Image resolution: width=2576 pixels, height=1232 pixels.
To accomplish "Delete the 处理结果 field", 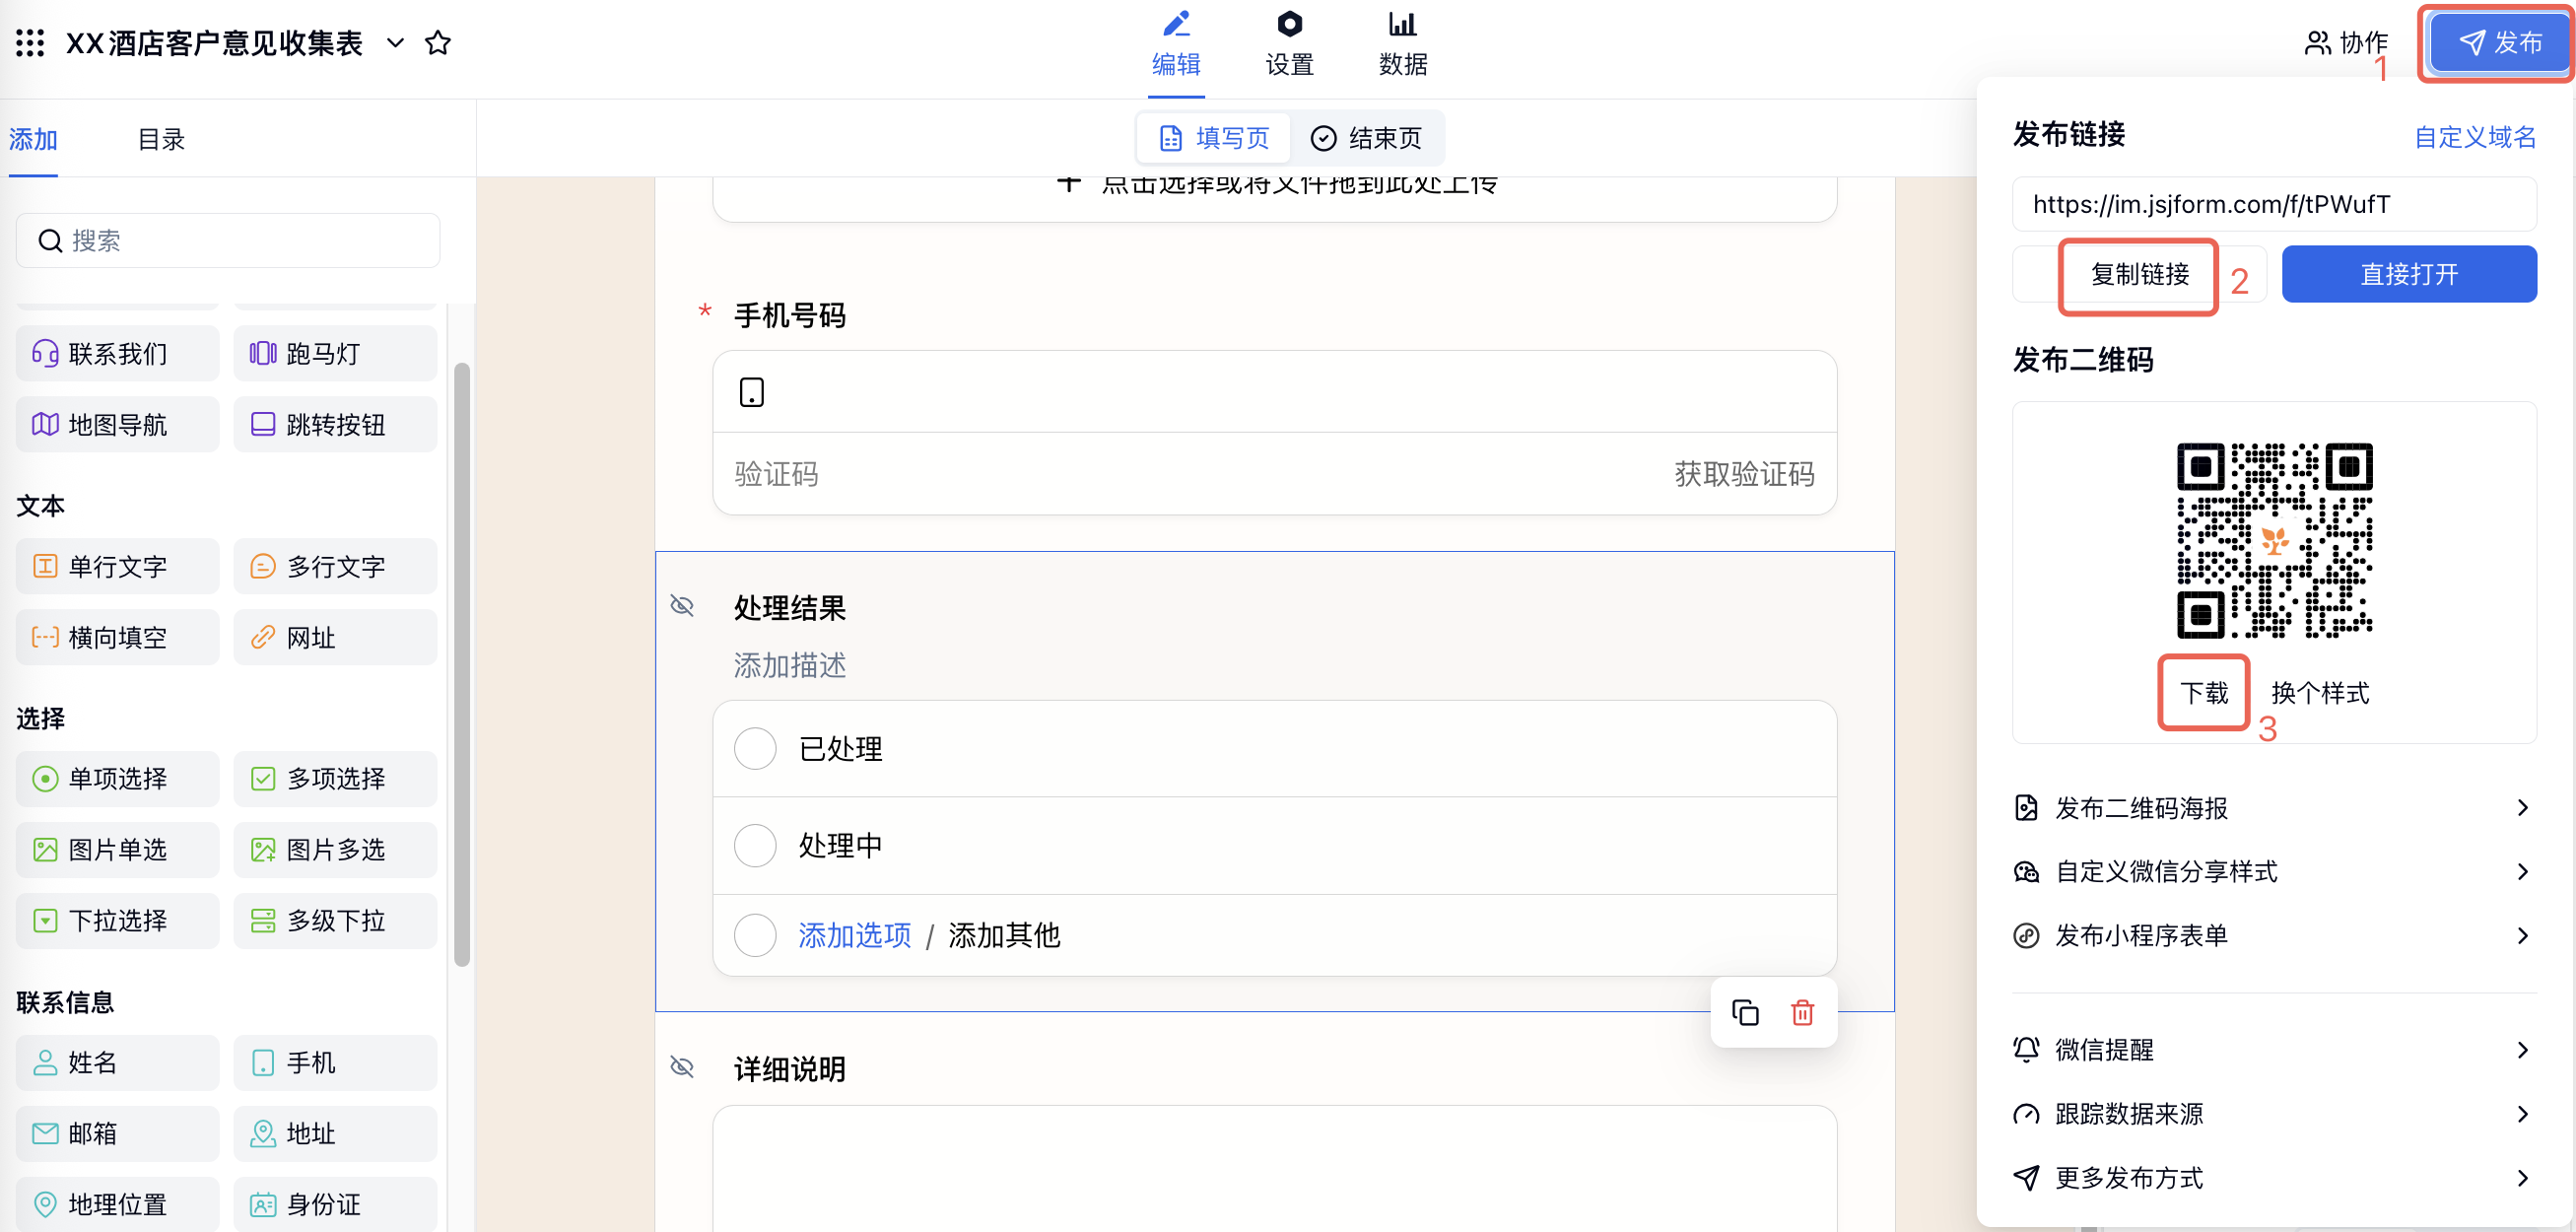I will coord(1802,1013).
